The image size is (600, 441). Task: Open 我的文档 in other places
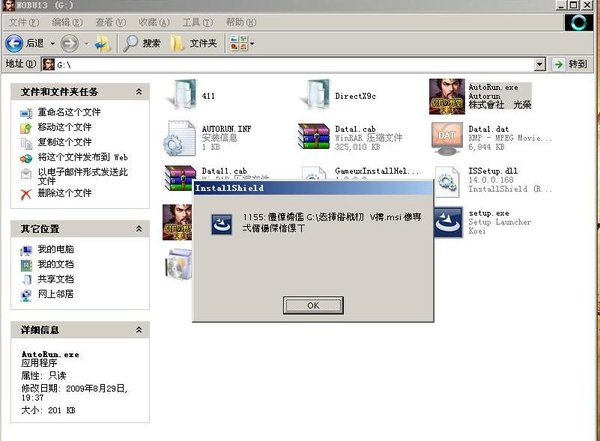pyautogui.click(x=55, y=264)
